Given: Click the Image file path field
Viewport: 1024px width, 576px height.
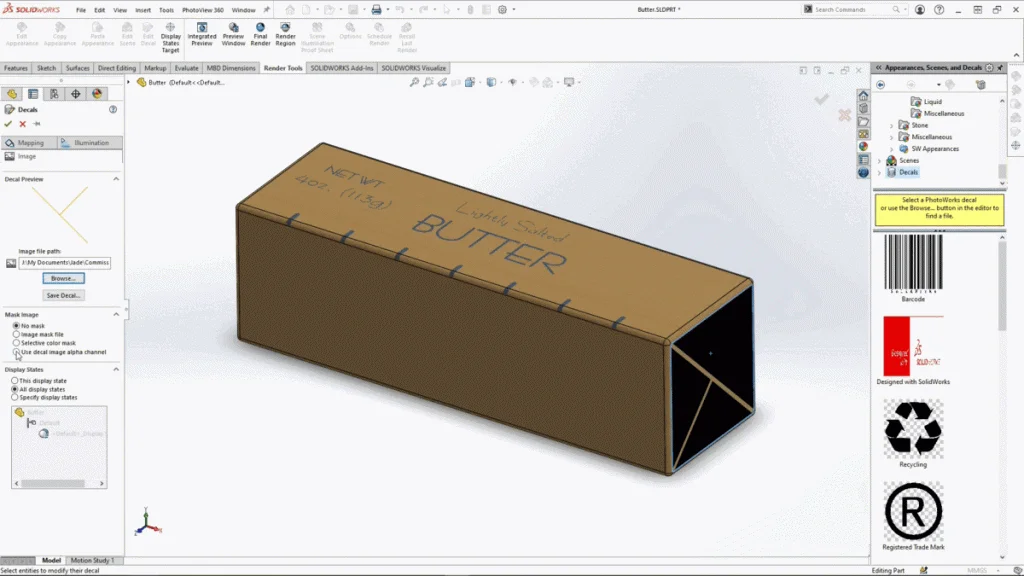Looking at the screenshot, I should pyautogui.click(x=65, y=262).
